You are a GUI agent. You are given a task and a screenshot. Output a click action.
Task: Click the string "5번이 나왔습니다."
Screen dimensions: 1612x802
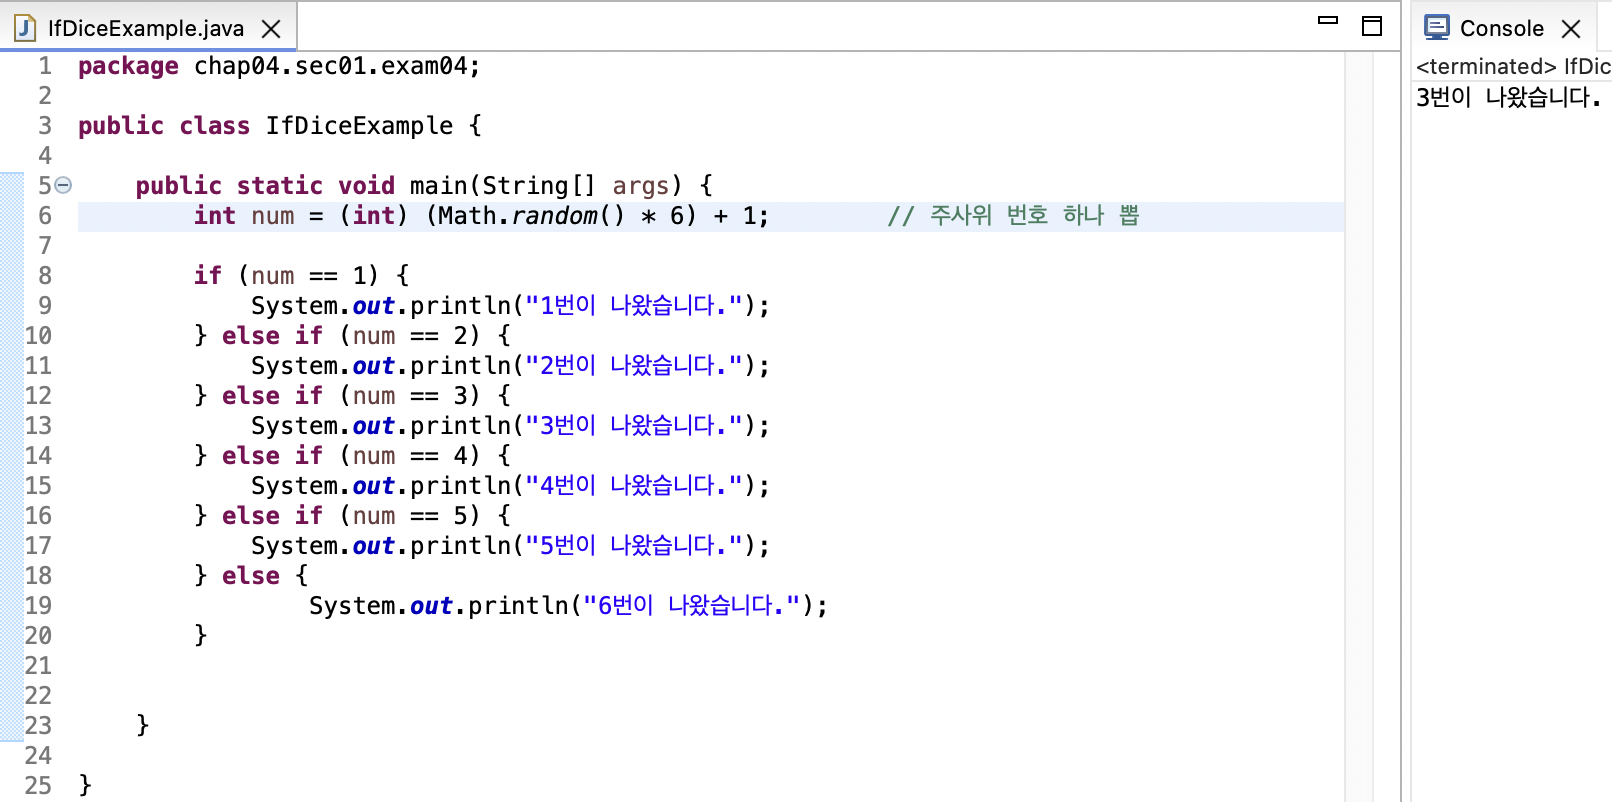(x=635, y=546)
